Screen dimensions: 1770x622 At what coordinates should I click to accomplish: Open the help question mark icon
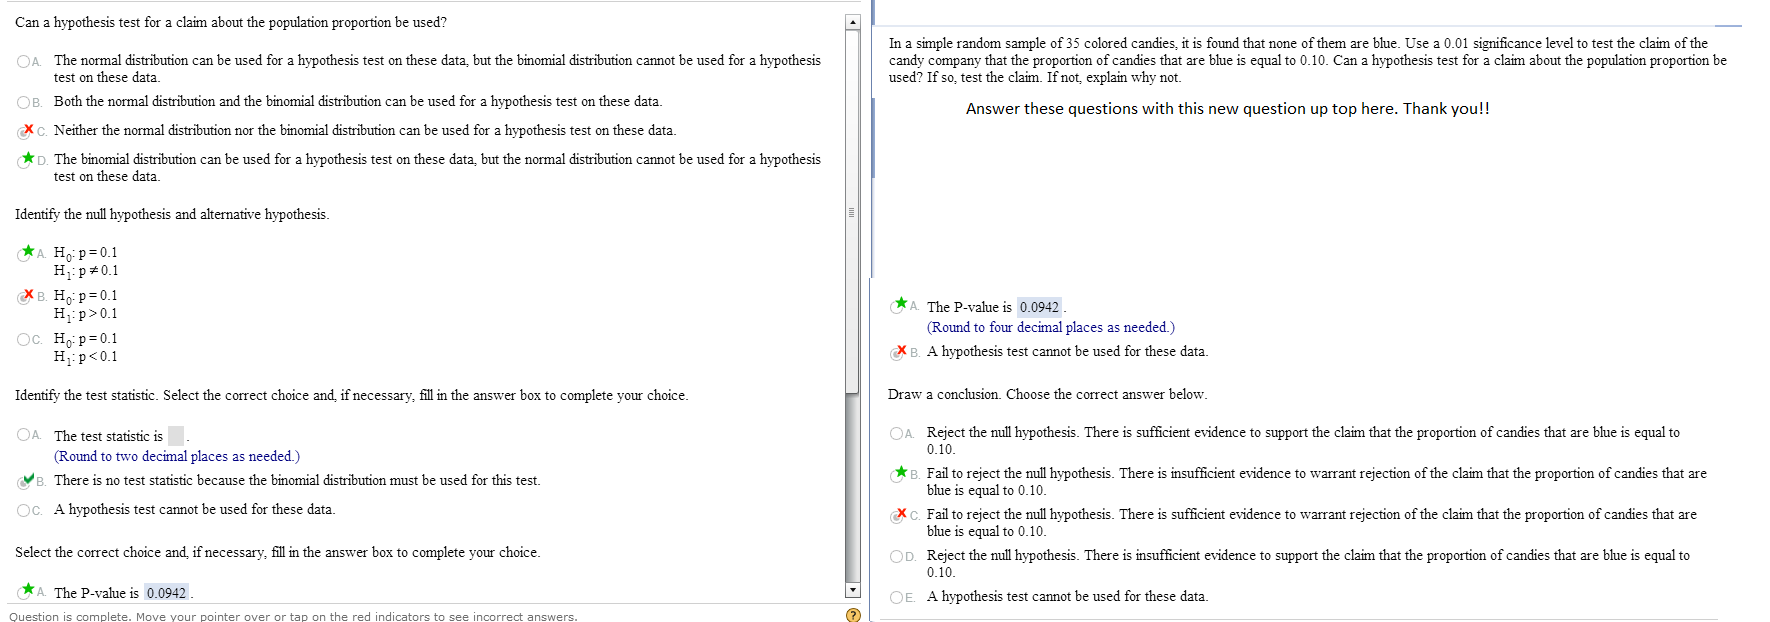853,615
